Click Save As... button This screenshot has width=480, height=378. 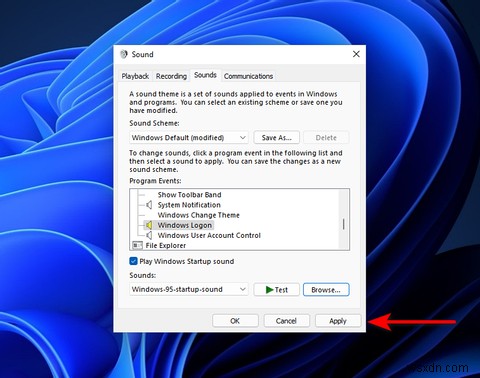[276, 138]
